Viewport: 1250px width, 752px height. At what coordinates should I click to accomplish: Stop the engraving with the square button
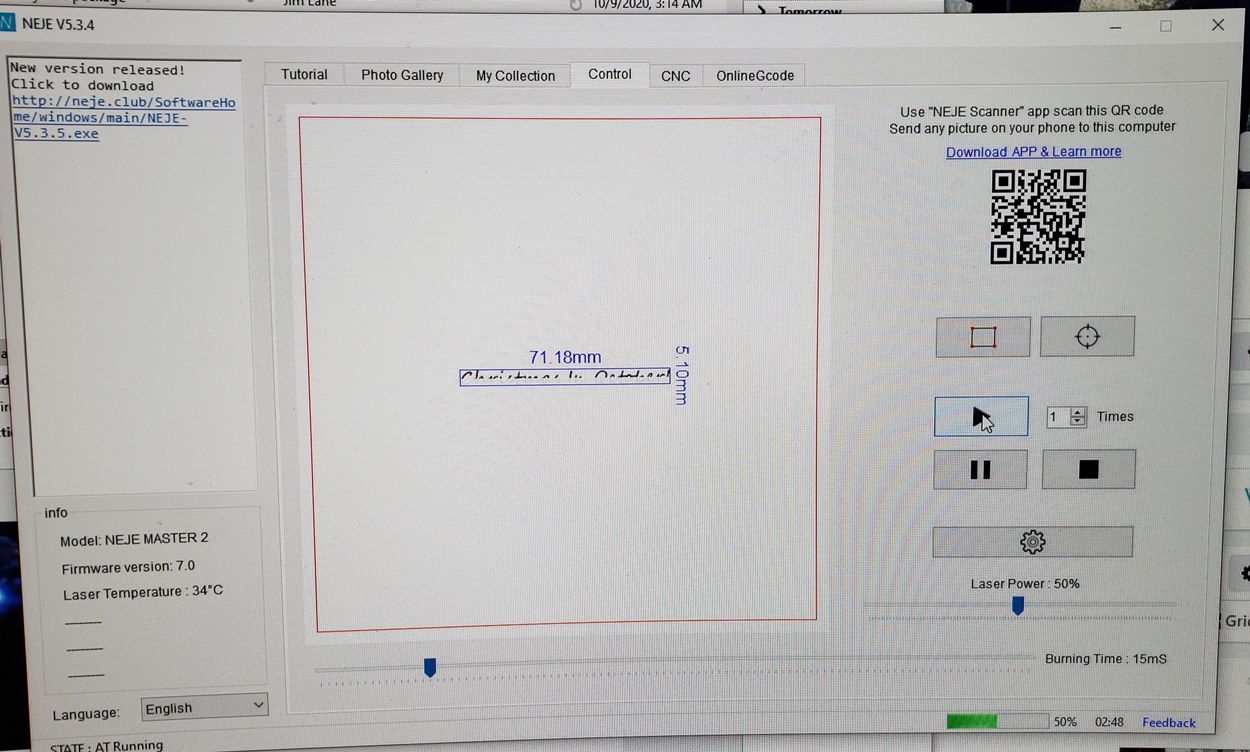point(1088,470)
